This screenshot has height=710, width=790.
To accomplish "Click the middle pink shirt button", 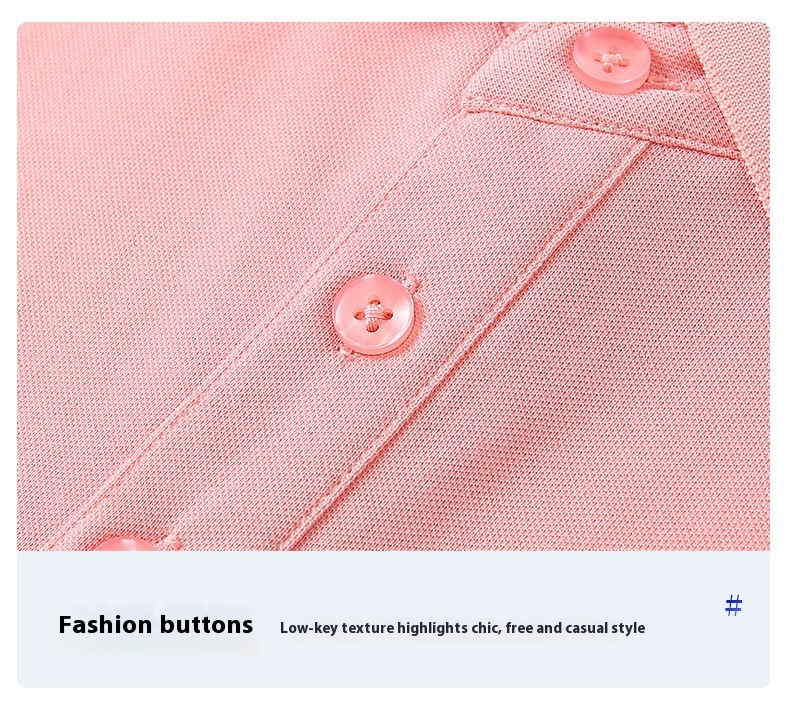I will click(372, 314).
